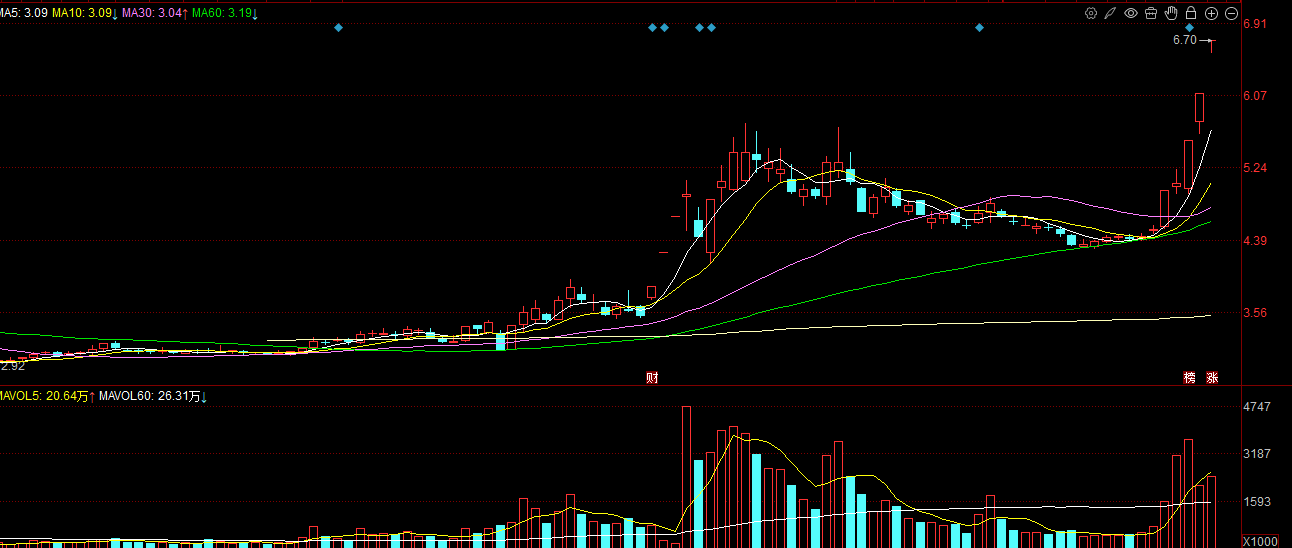Screen dimensions: 1292x548
Task: Click the 4.39 price axis label
Action: tap(1255, 241)
